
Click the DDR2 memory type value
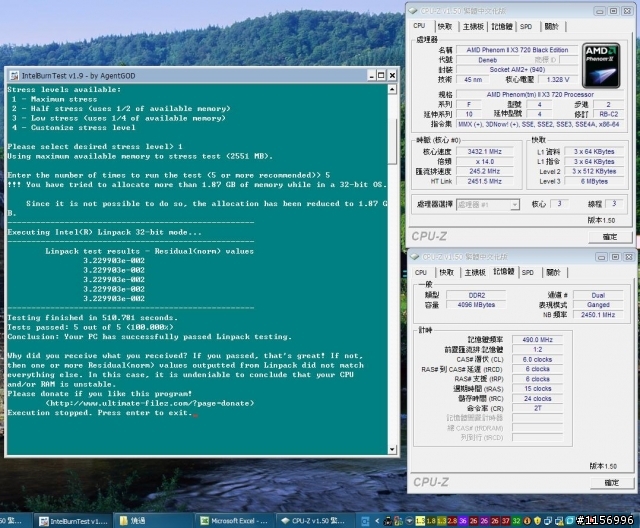[476, 295]
